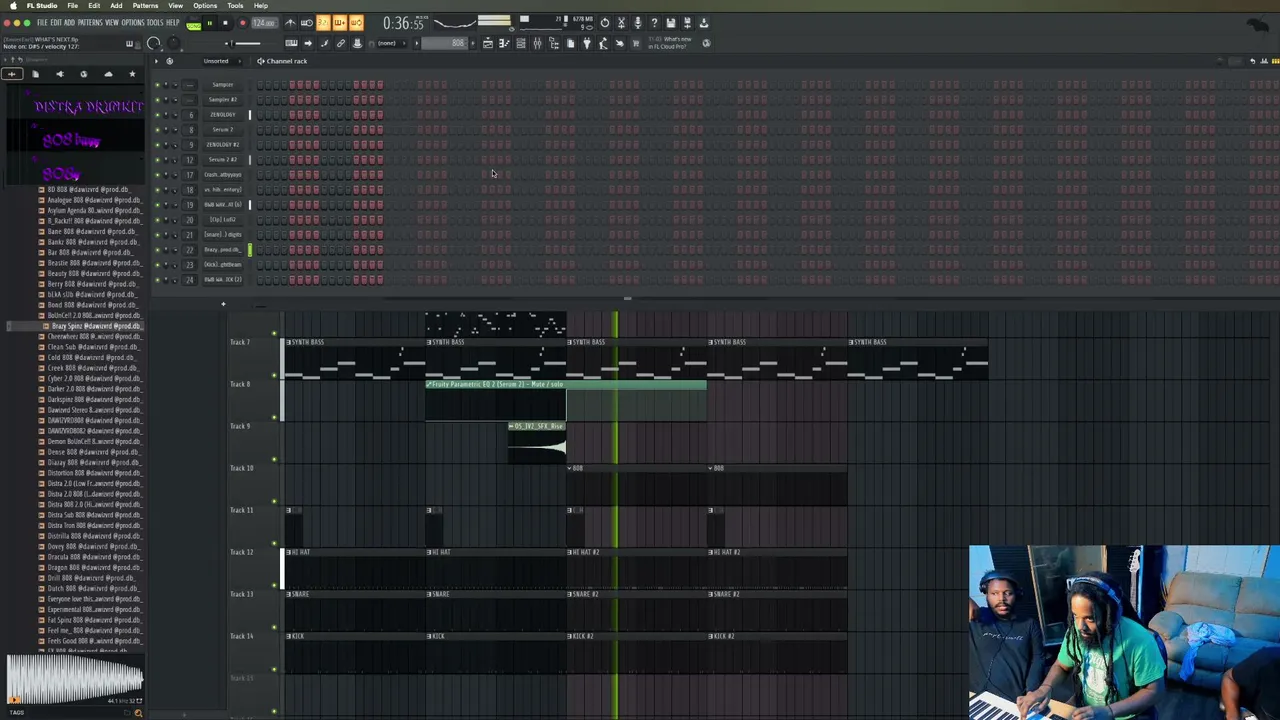Click the channel rack play arrow icon
This screenshot has width=1280, height=720.
point(156,61)
